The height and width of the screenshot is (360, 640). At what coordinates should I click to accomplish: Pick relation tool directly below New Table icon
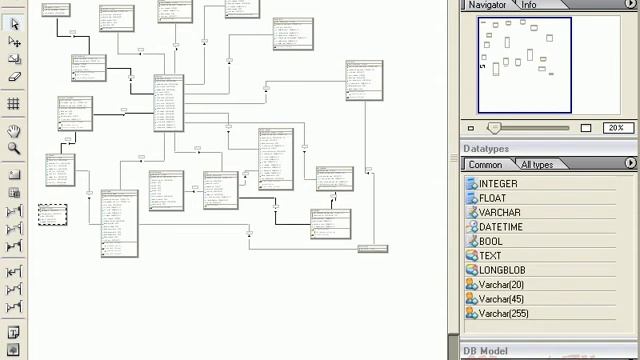[x=14, y=211]
